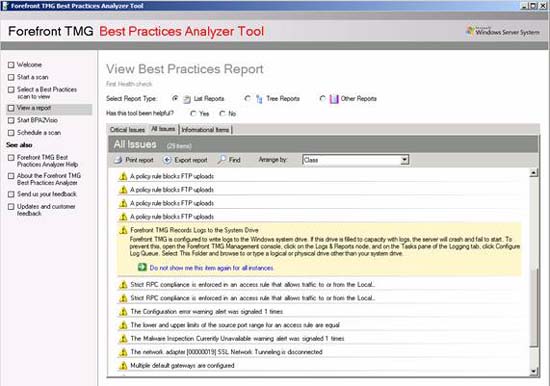Switch to Informational Items tab
Image resolution: width=550 pixels, height=386 pixels.
point(206,130)
